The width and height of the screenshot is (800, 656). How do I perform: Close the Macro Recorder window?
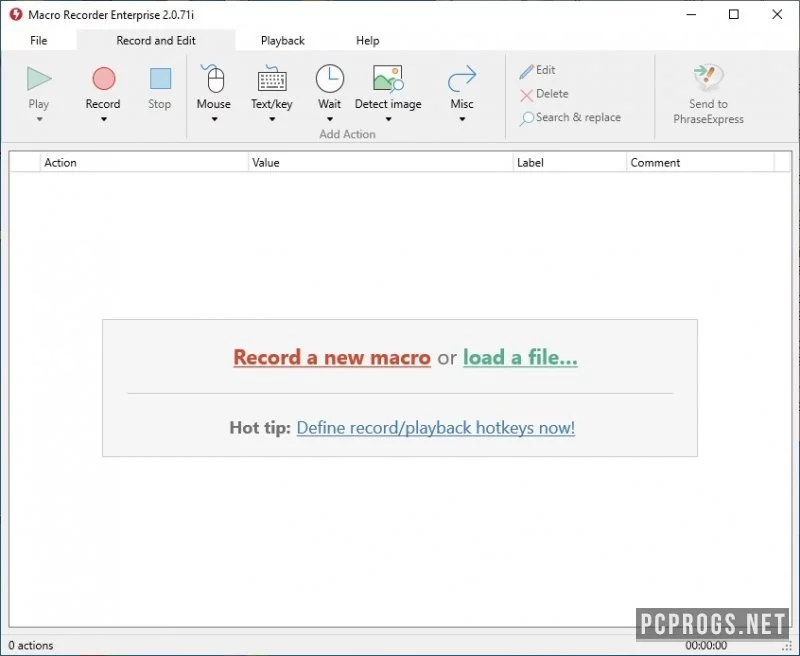[x=777, y=14]
